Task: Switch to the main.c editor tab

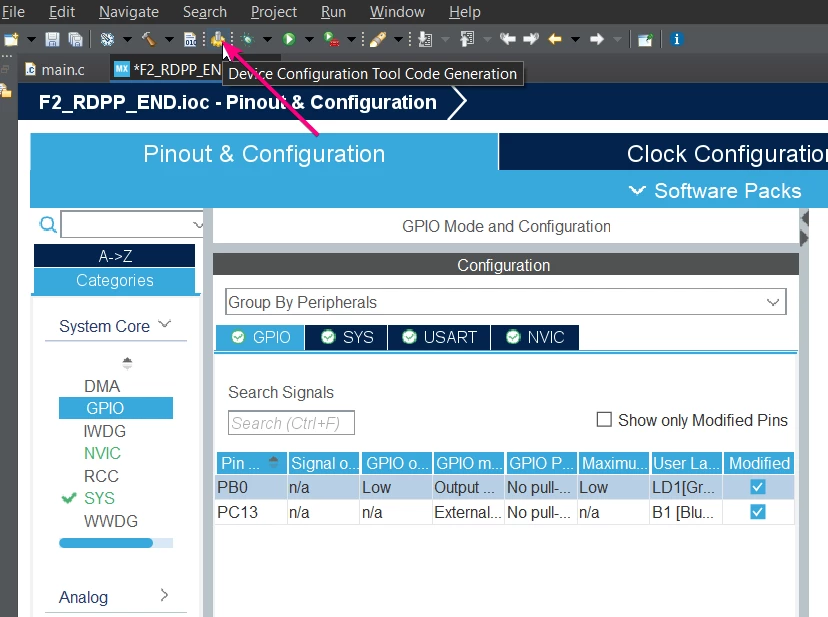Action: click(x=56, y=69)
